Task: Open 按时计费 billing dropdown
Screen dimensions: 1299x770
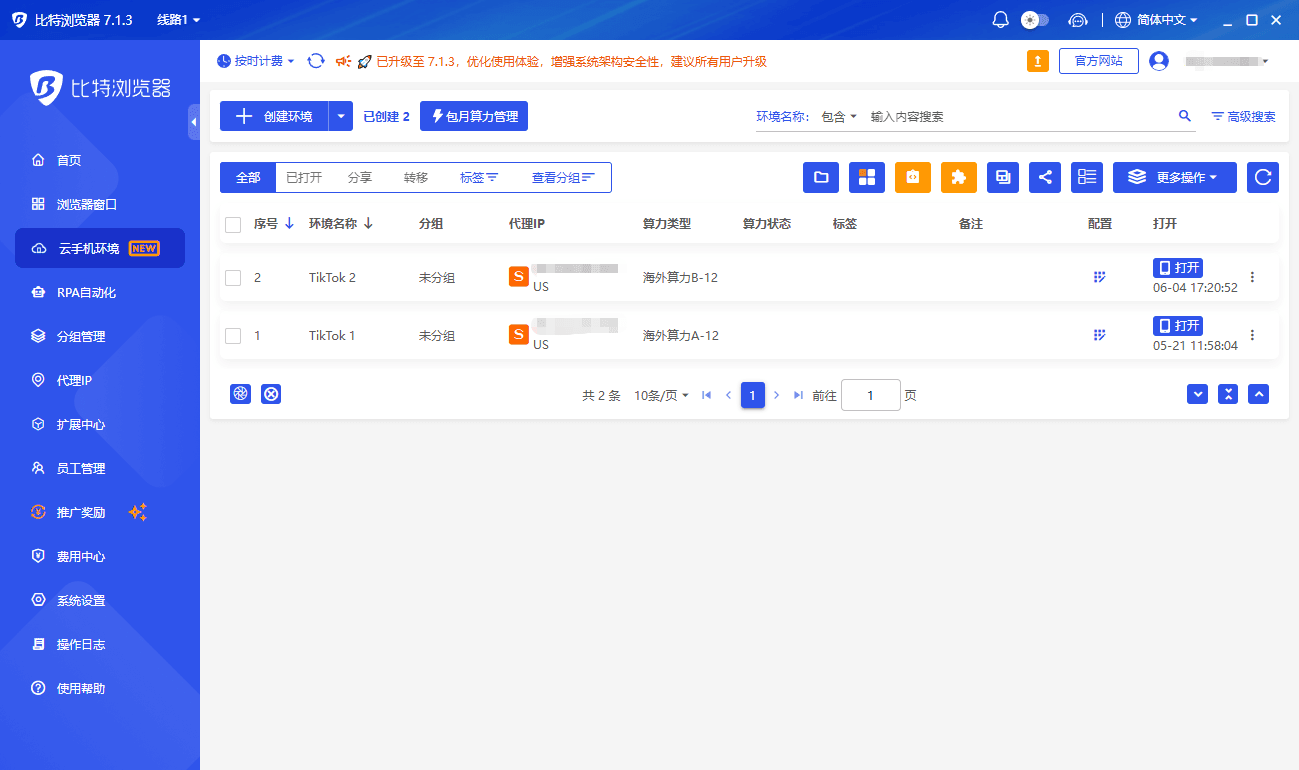Action: point(256,61)
